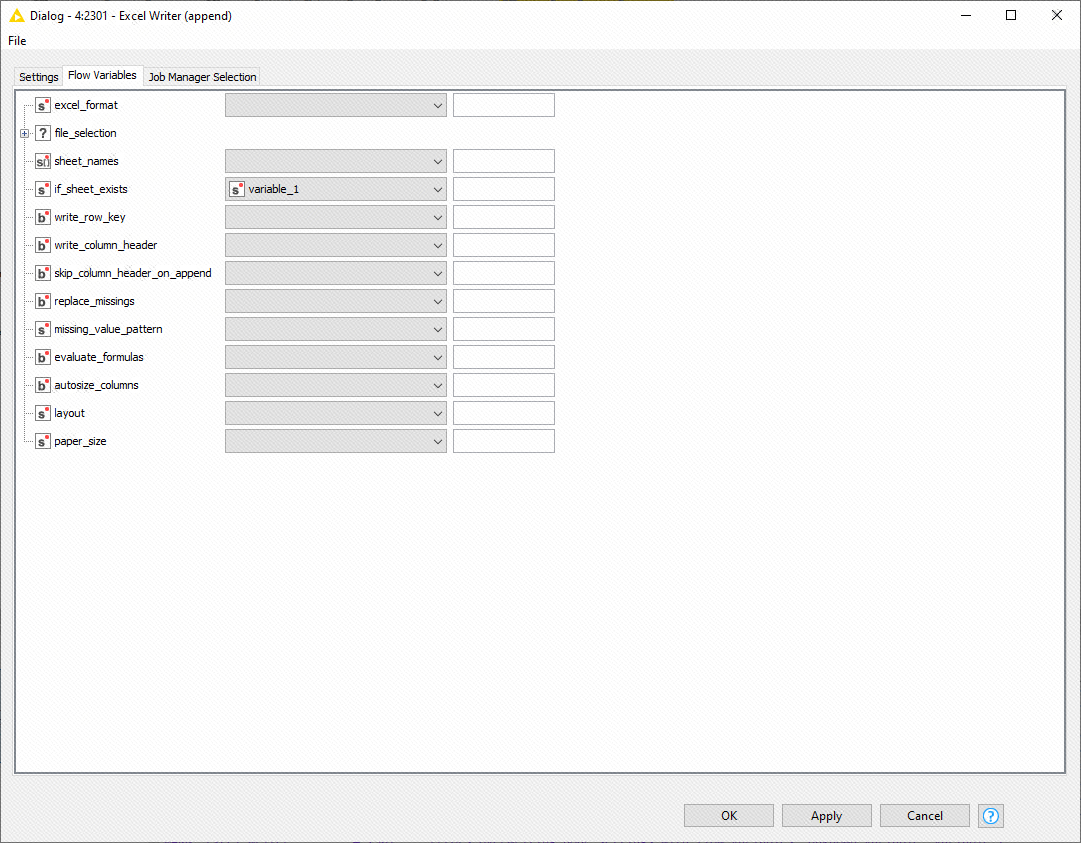The height and width of the screenshot is (843, 1081).
Task: Click the Apply button
Action: pos(826,815)
